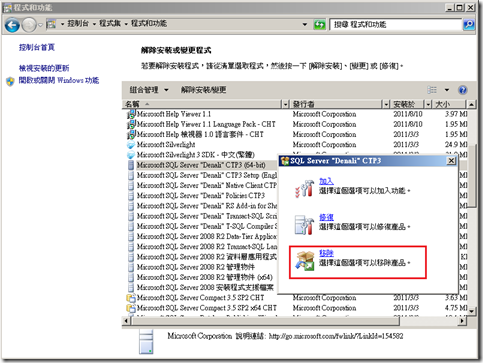The width and height of the screenshot is (483, 363).
Task: Open the 名稱 column filter dropdown
Action: [x=285, y=104]
